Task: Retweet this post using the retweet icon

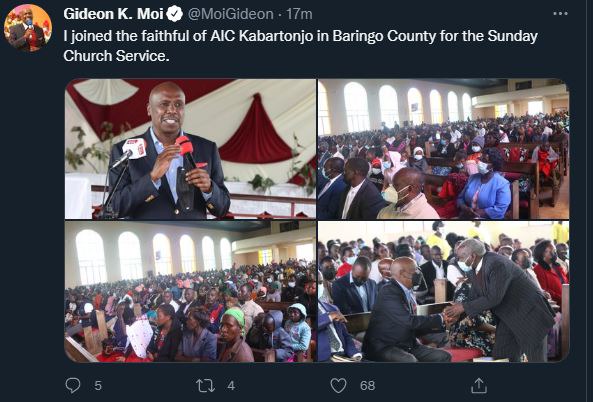Action: coord(206,386)
